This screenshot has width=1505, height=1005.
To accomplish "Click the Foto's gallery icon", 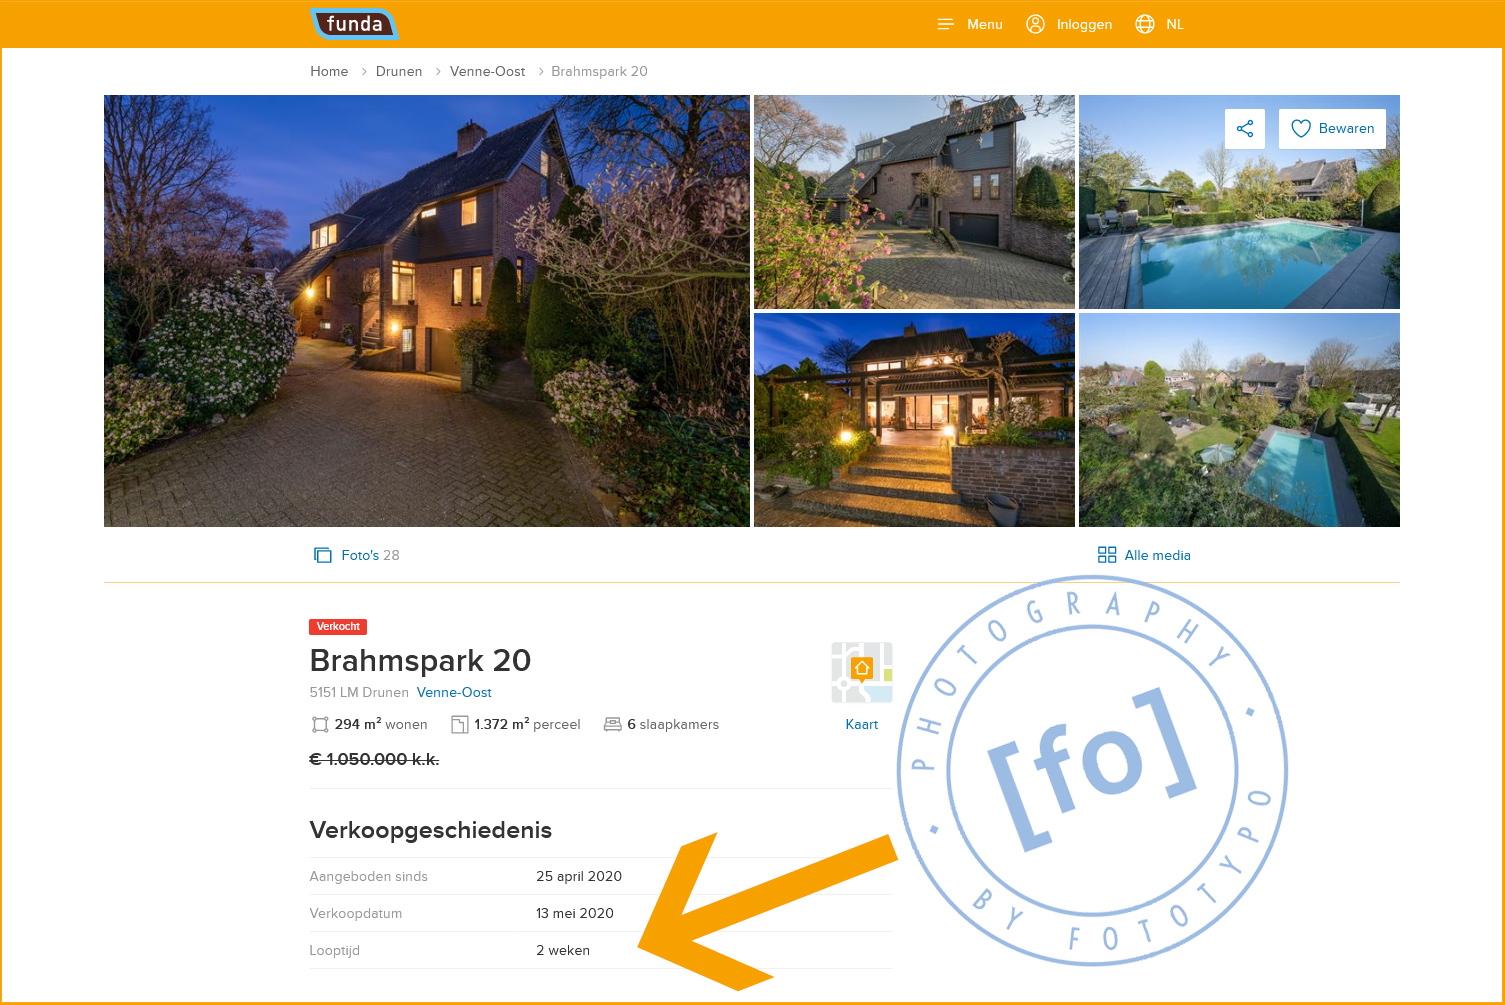I will 322,555.
